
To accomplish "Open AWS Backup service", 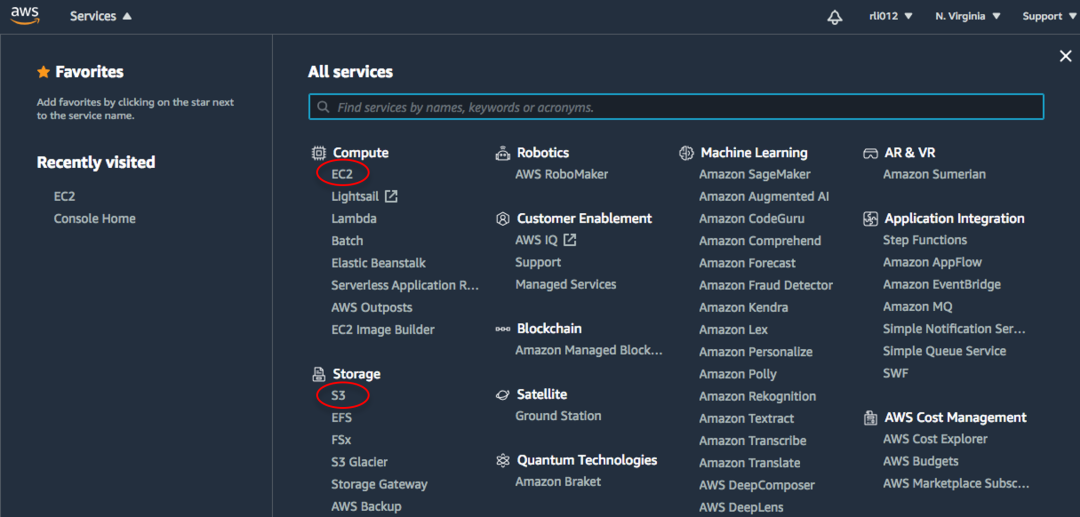I will pos(366,507).
